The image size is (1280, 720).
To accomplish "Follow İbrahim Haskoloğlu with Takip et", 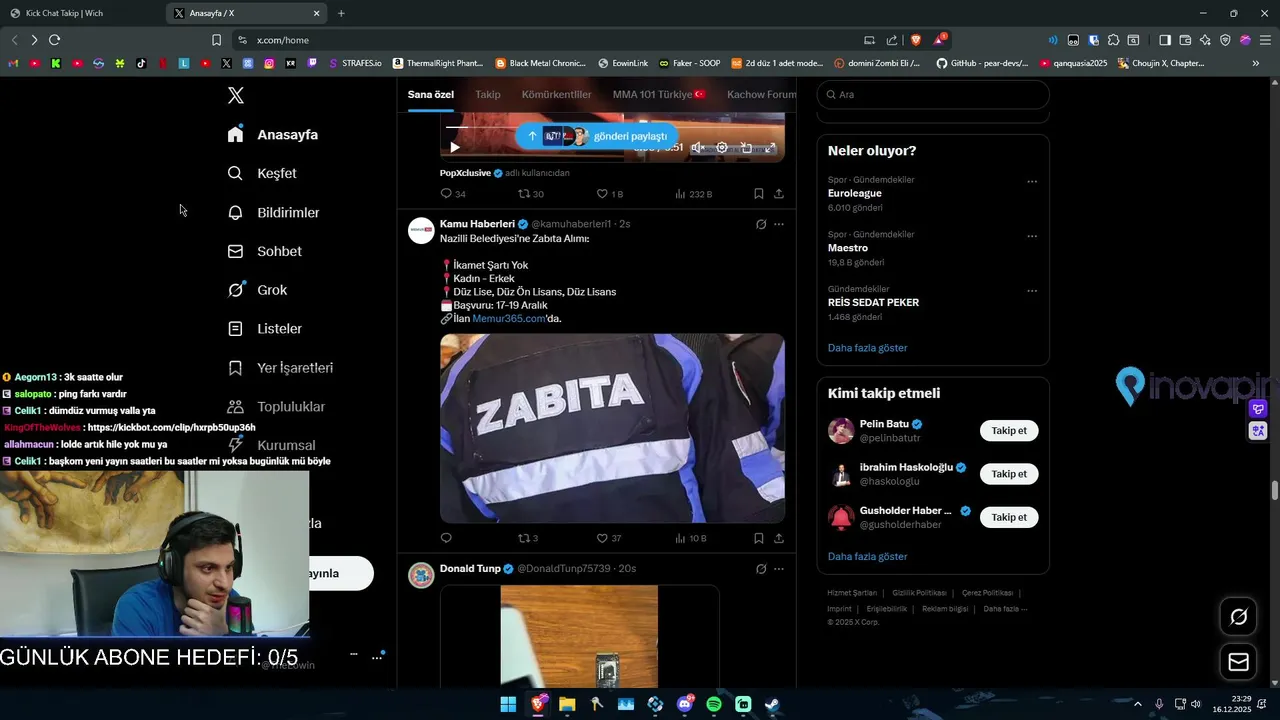I will click(x=1009, y=474).
